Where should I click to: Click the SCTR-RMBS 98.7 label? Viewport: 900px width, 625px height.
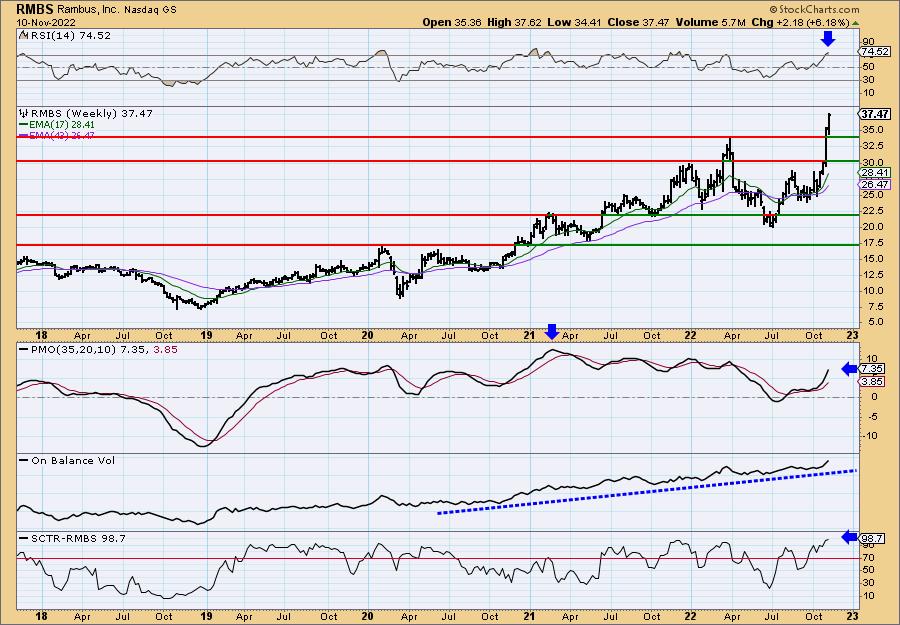pyautogui.click(x=77, y=538)
